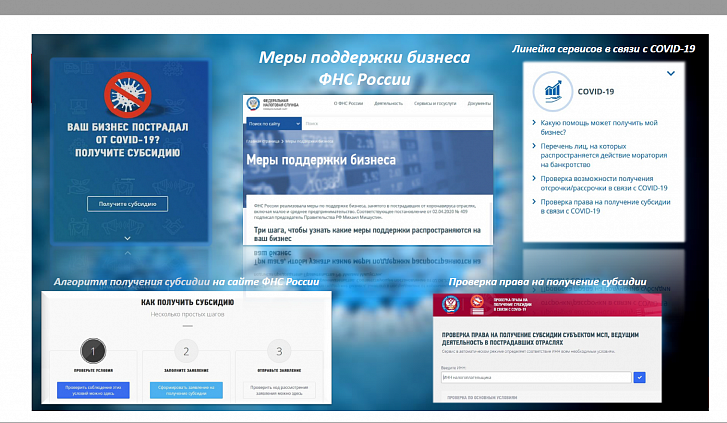Open Поиск по сайту dropdown
This screenshot has height=423, width=727.
[x=274, y=124]
